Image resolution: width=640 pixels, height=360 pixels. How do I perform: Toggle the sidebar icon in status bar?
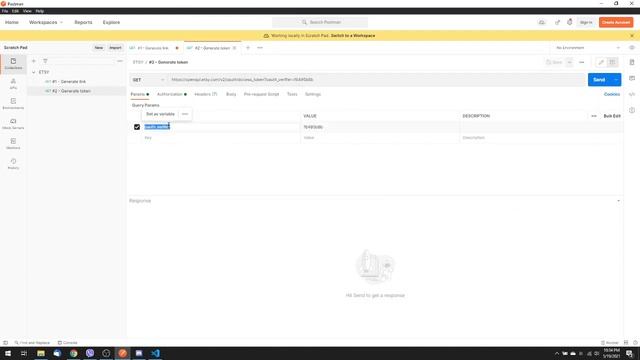[x=5, y=343]
